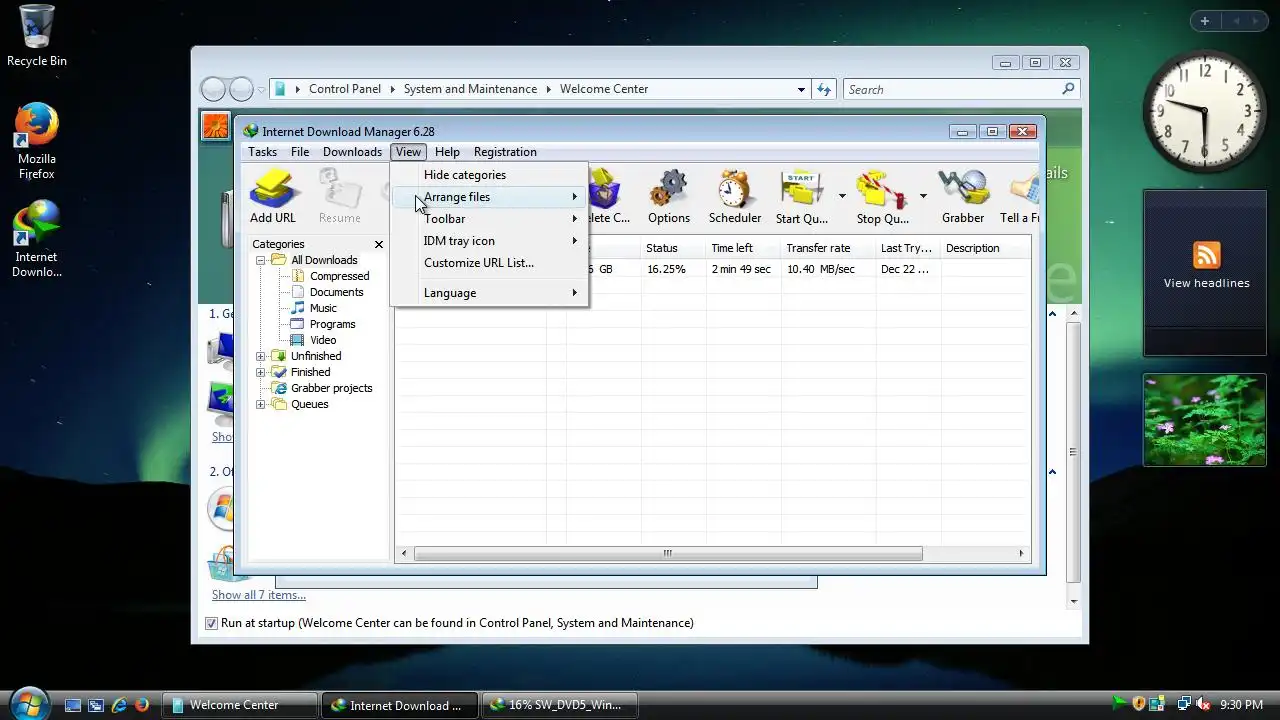Click Show Desktop quick launch icon

click(x=73, y=705)
